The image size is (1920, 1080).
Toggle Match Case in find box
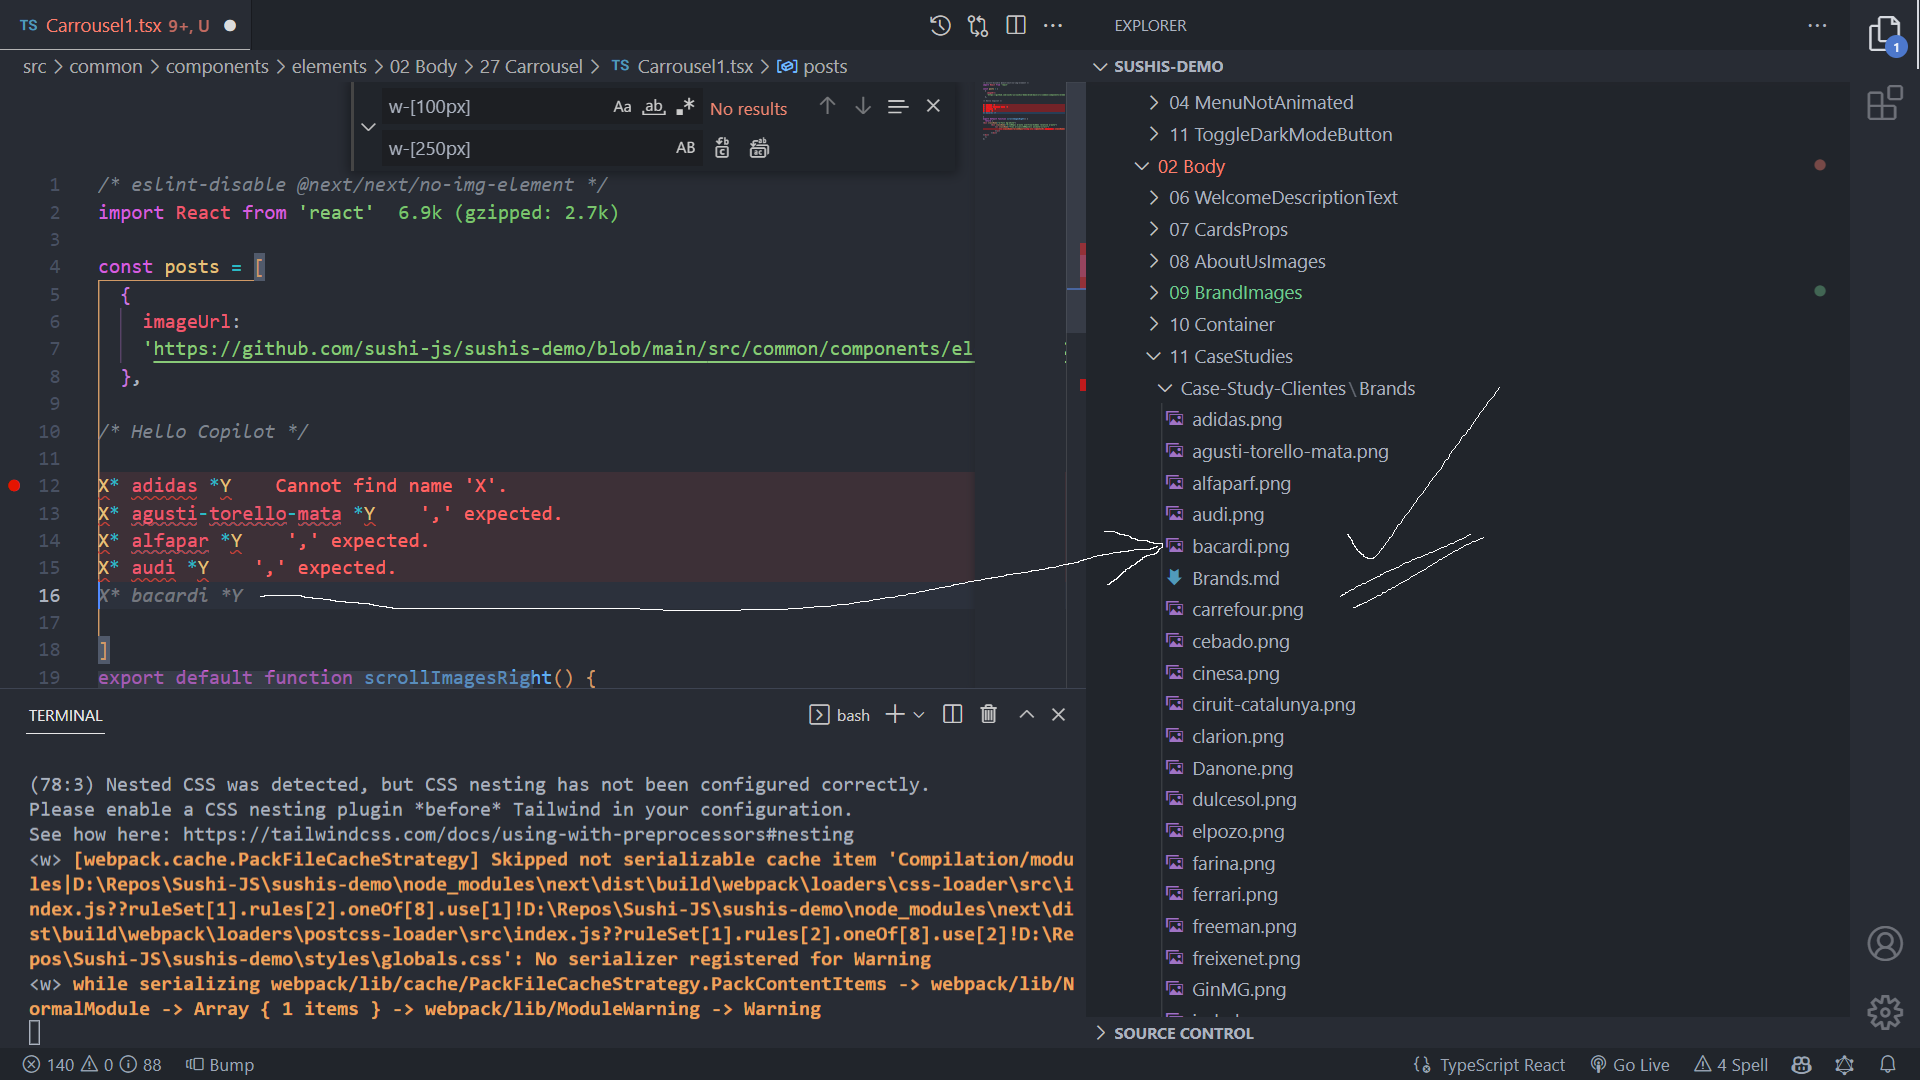click(x=622, y=107)
